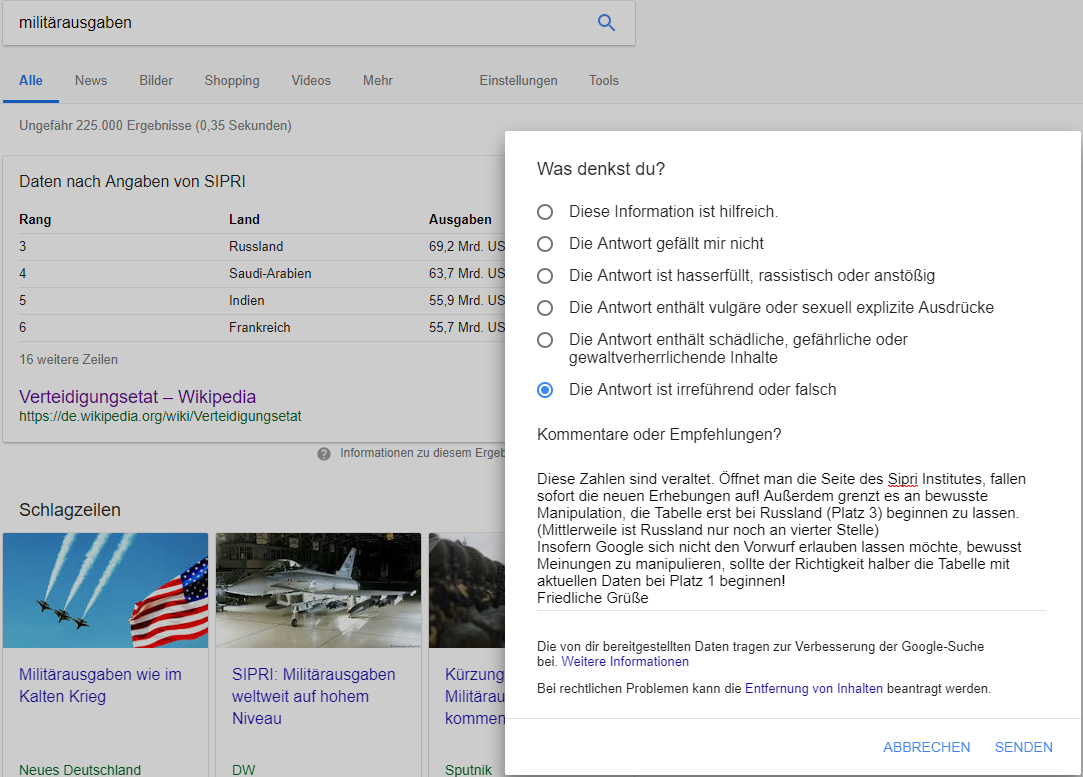Open the Einstellungen menu

tap(518, 81)
